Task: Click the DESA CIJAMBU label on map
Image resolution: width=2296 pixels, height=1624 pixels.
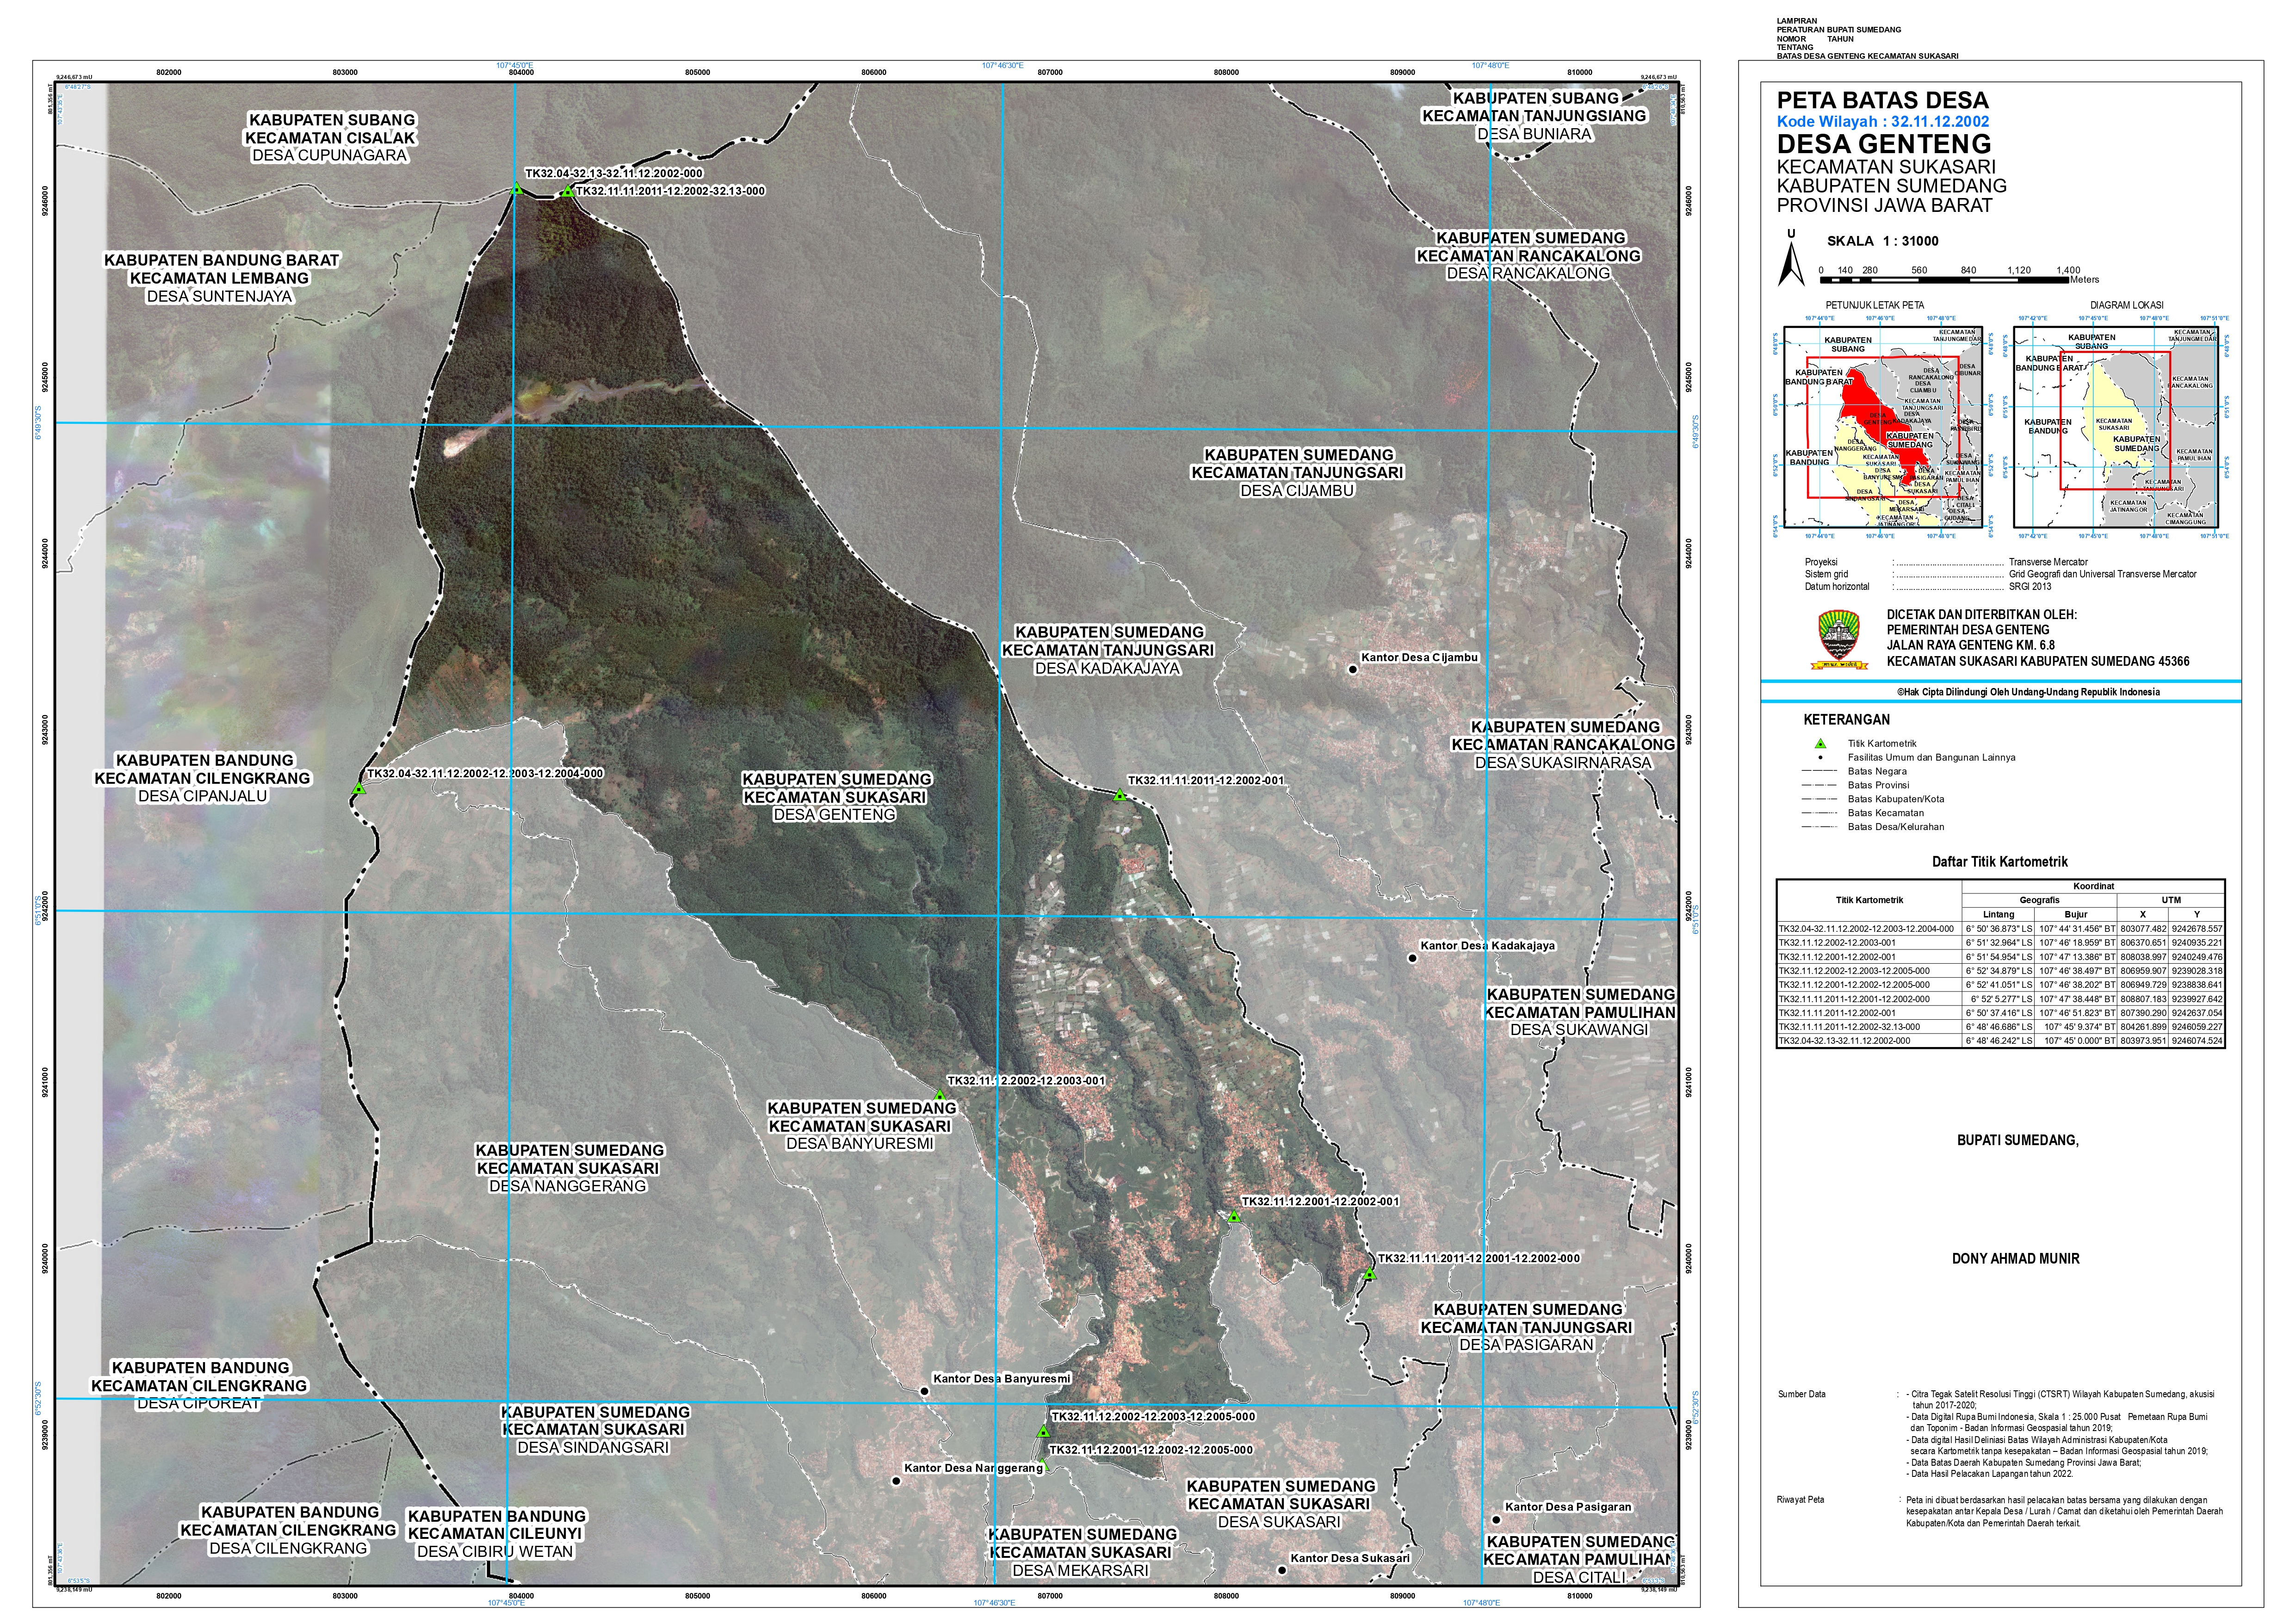Action: pos(1297,491)
